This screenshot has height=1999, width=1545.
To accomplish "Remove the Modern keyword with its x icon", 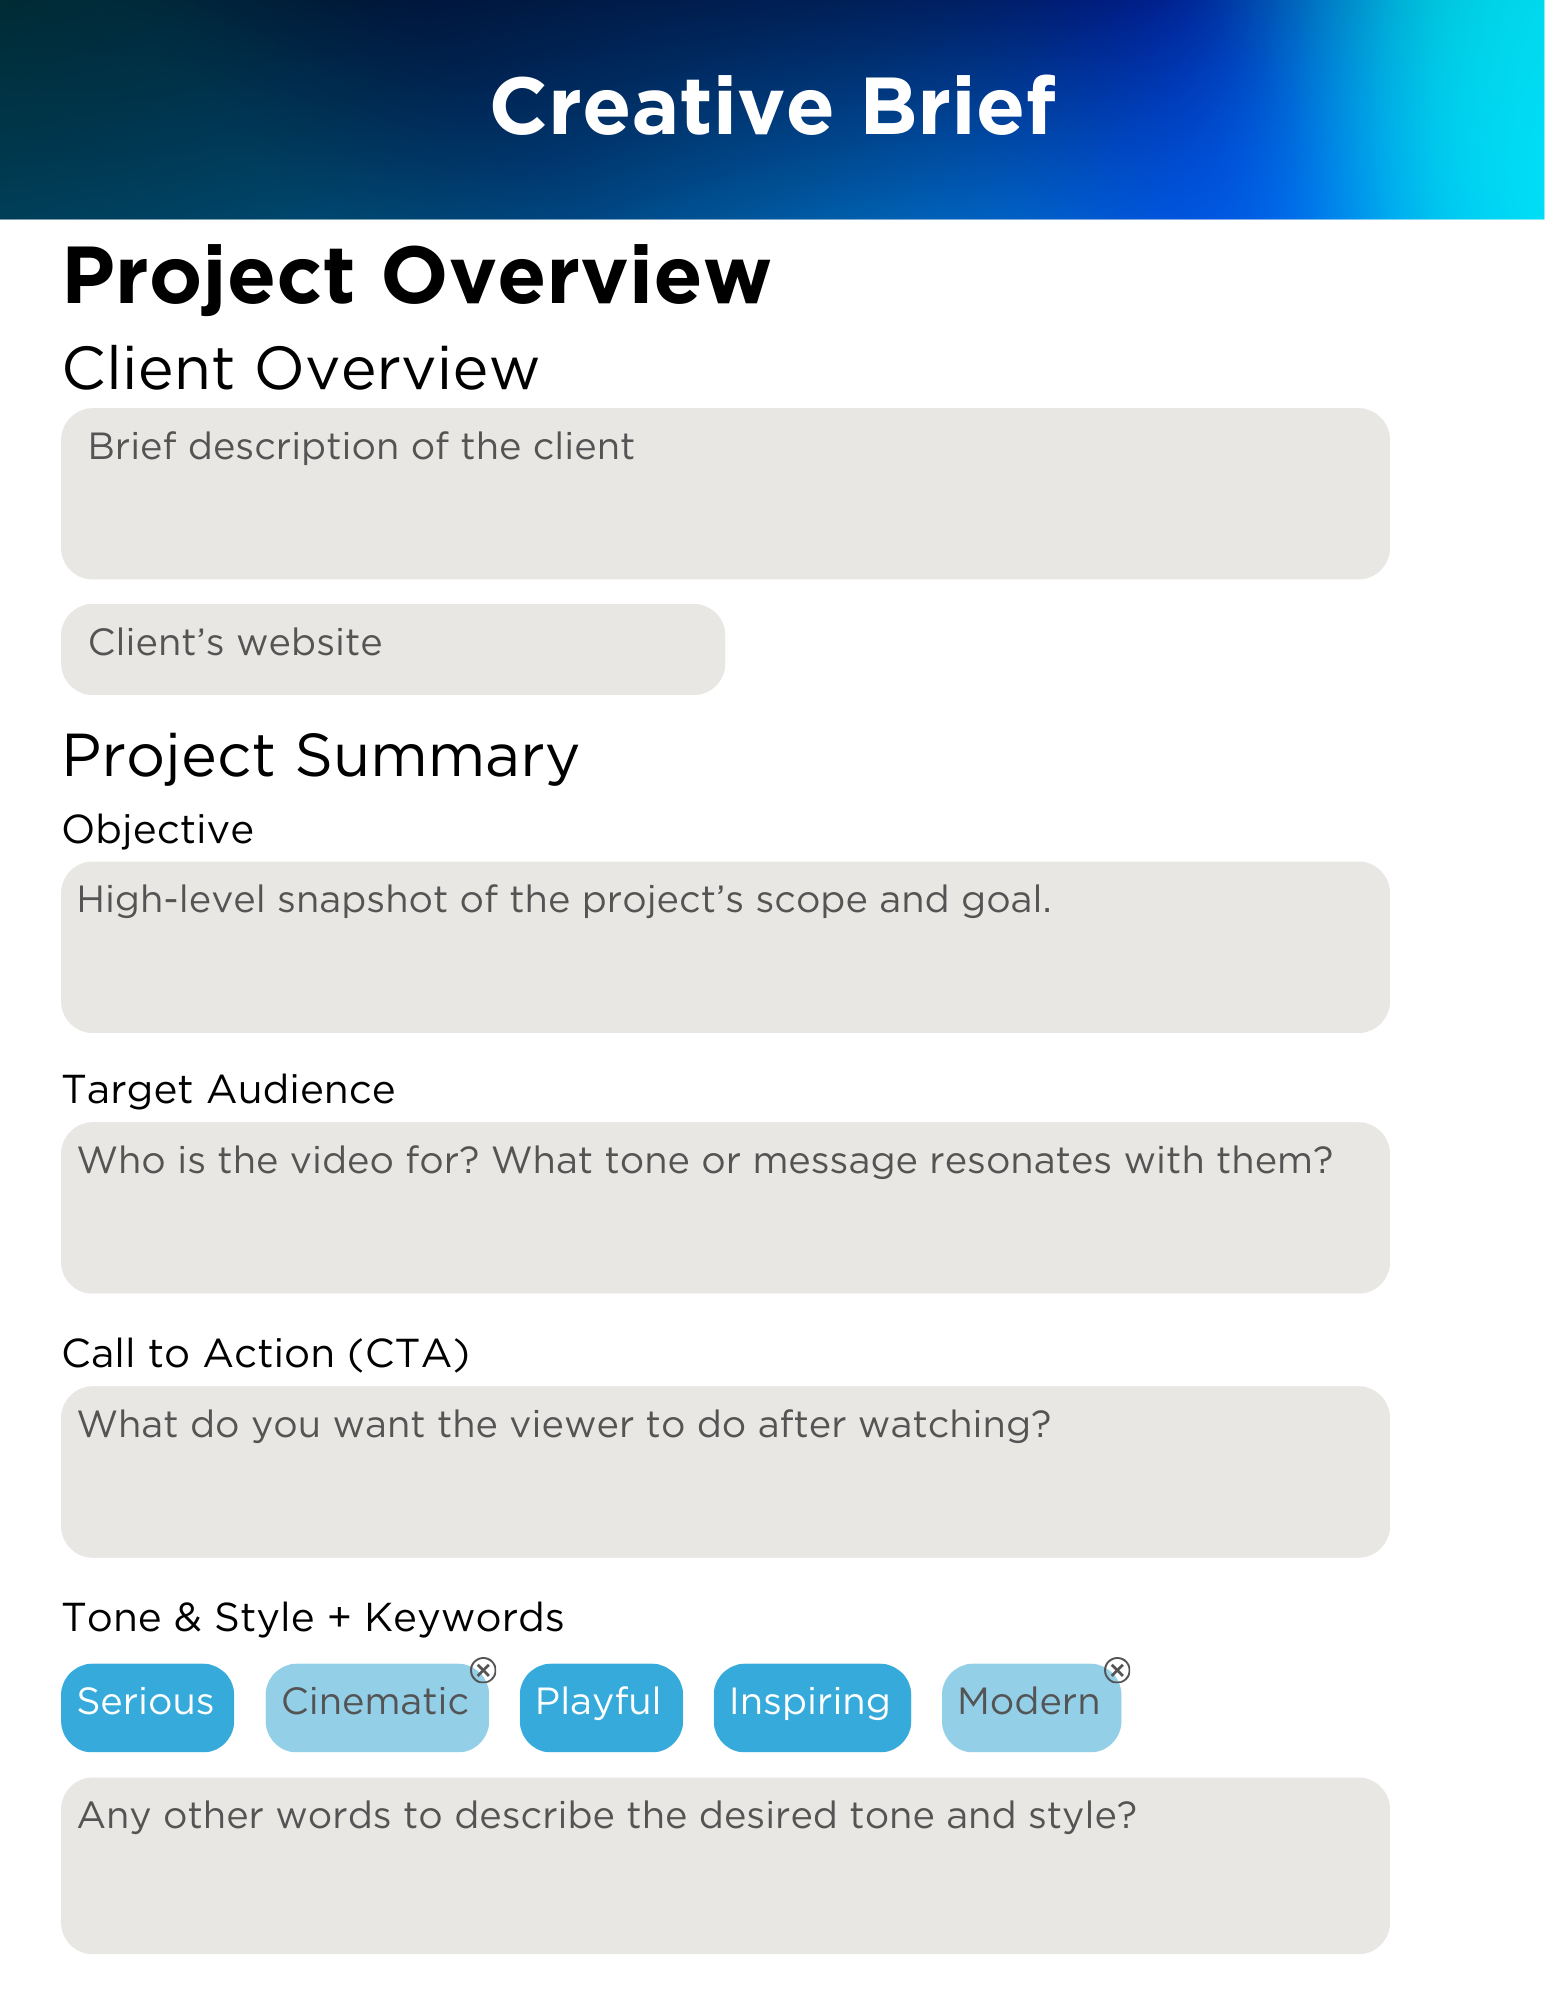I will (1117, 1670).
